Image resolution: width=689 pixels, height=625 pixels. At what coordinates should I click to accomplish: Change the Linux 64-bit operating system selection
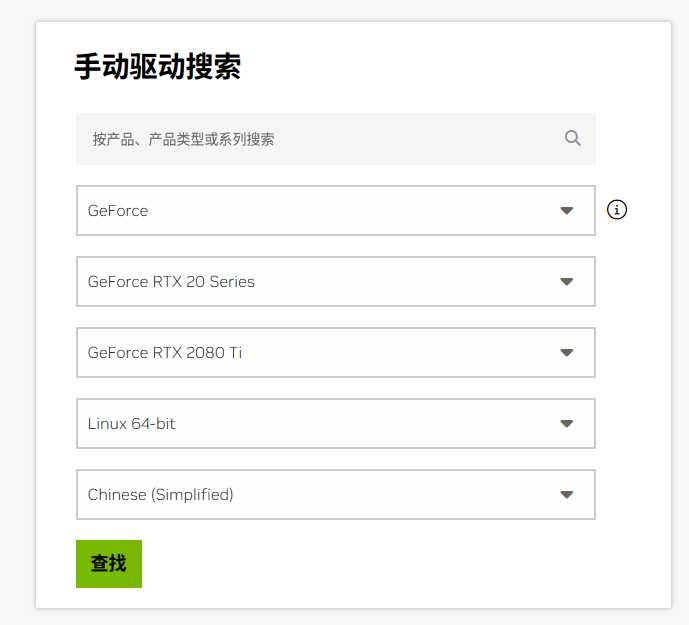(336, 424)
